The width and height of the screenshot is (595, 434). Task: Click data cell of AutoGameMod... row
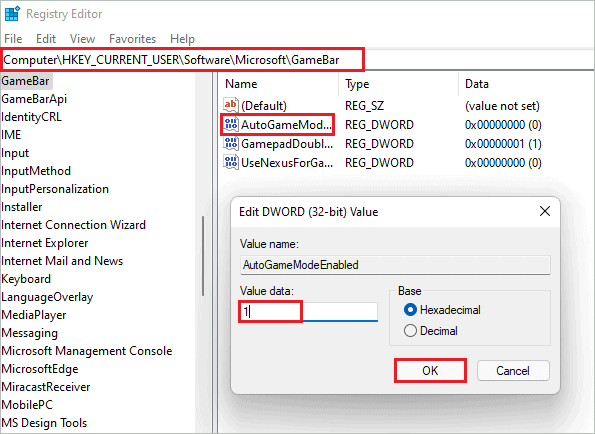tap(503, 125)
